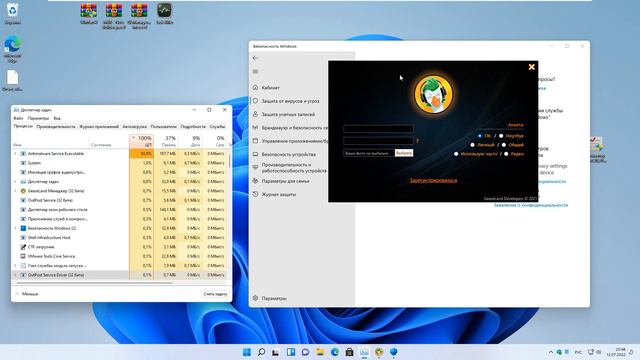This screenshot has height=360, width=640.
Task: Sort processes by the 9% disk column
Action: coord(190,141)
